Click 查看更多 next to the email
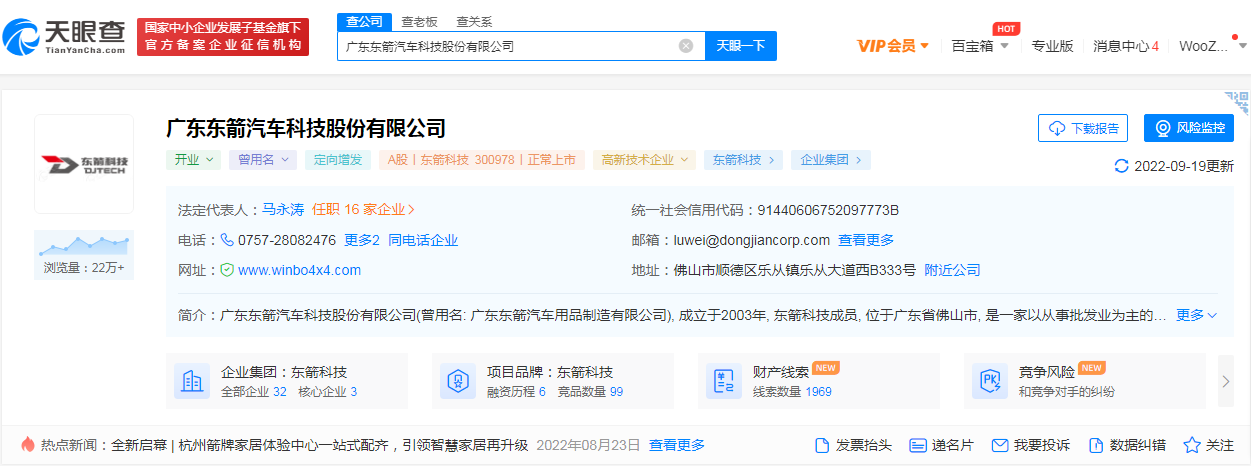The image size is (1251, 466). click(x=866, y=240)
